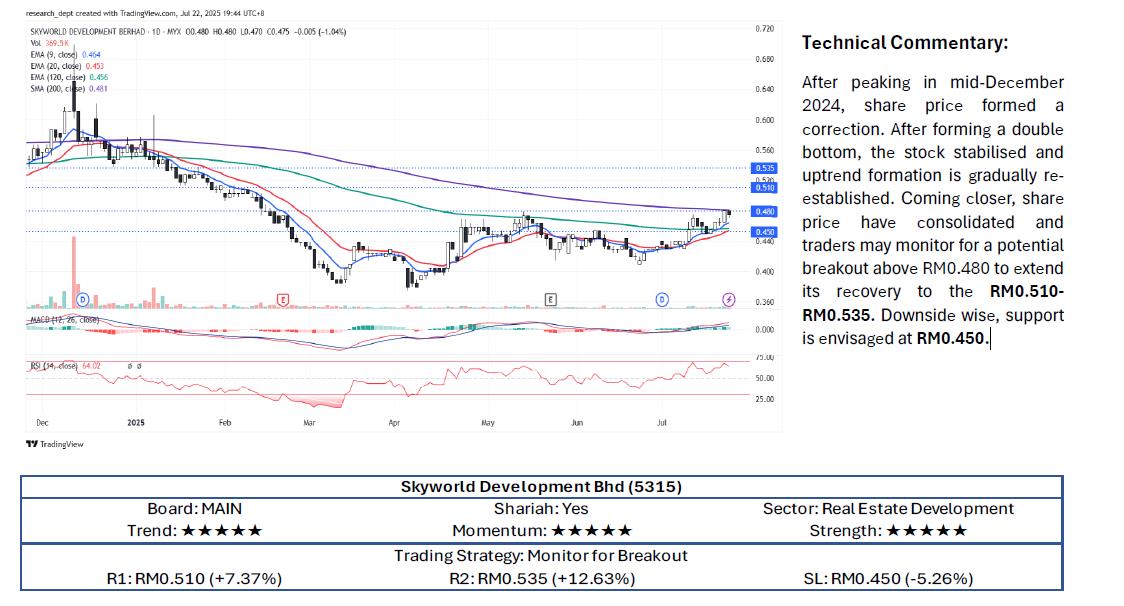Click the 'SL: RM0.450 (-5.26%)' cell
The image size is (1124, 606).
point(888,579)
